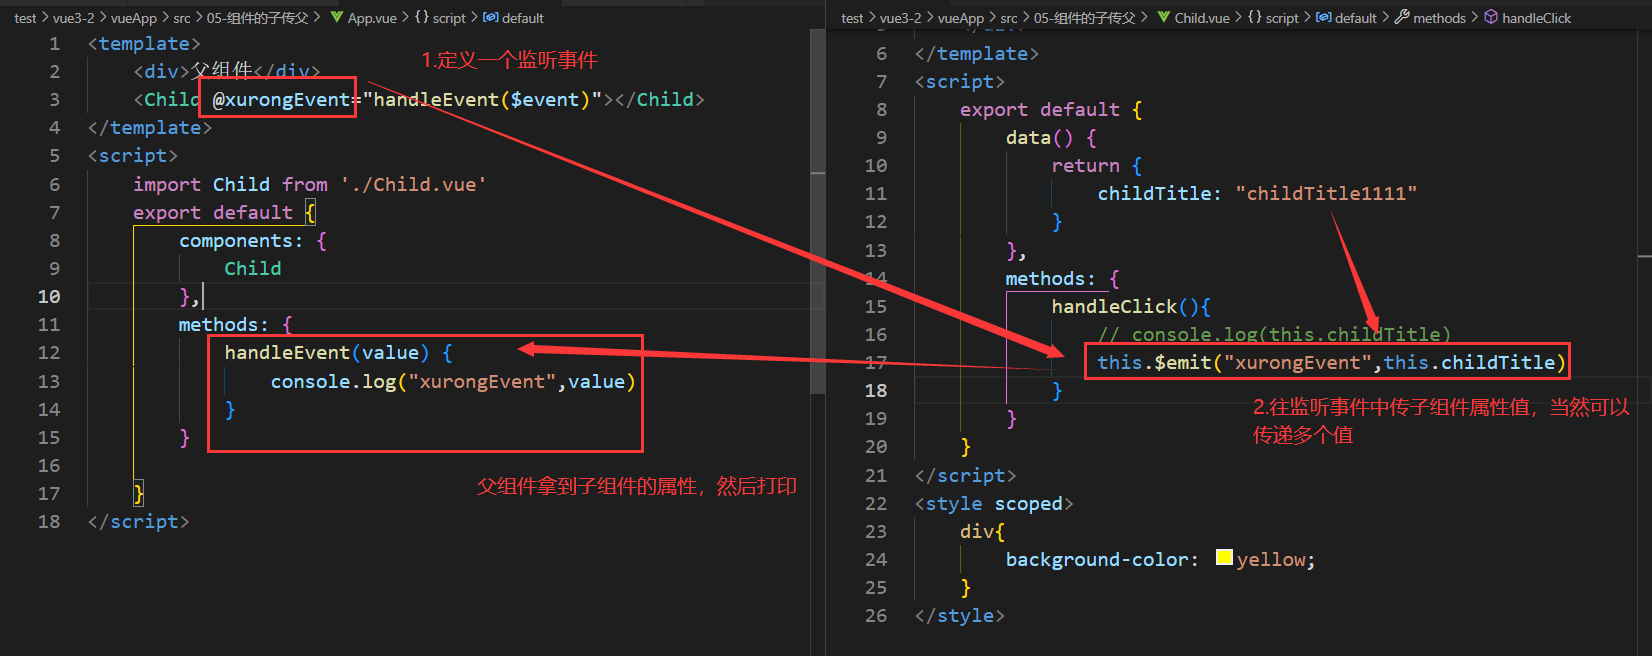1652x656 pixels.
Task: Click the braces script icon in Child.vue breadcrumb
Action: click(x=1255, y=17)
